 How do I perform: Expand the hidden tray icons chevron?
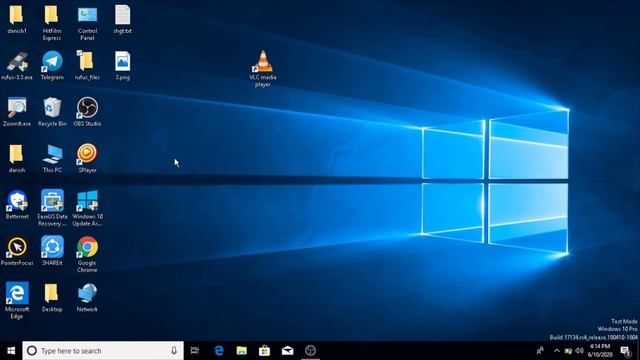[557, 351]
